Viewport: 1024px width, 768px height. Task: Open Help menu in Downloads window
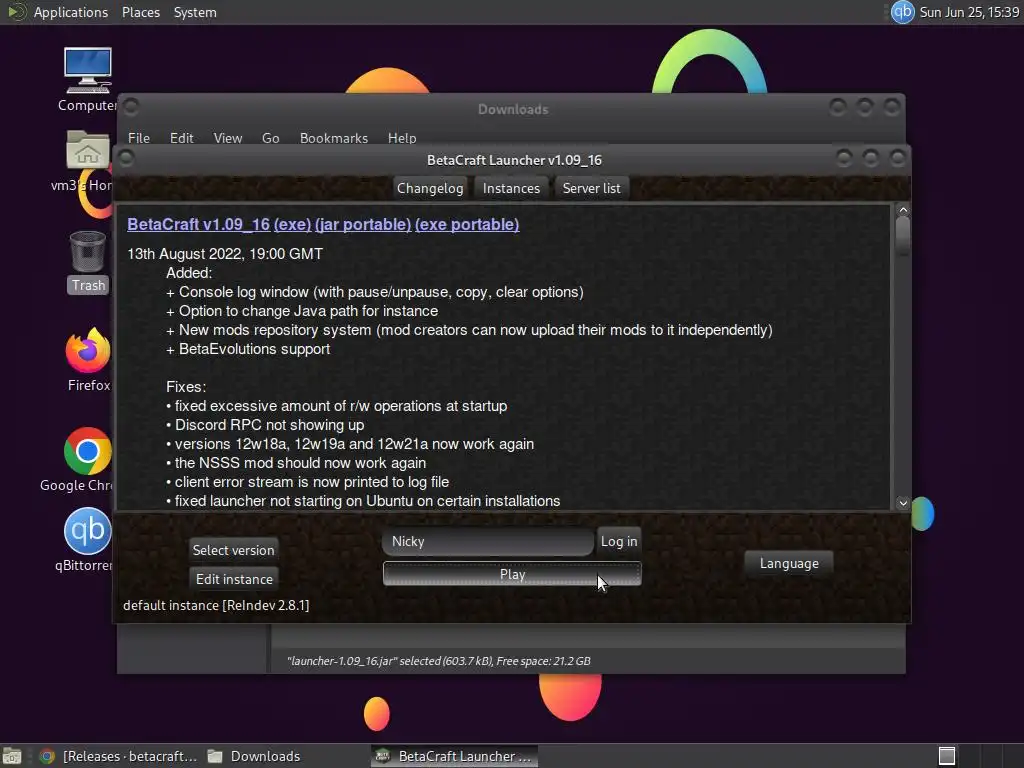[402, 138]
